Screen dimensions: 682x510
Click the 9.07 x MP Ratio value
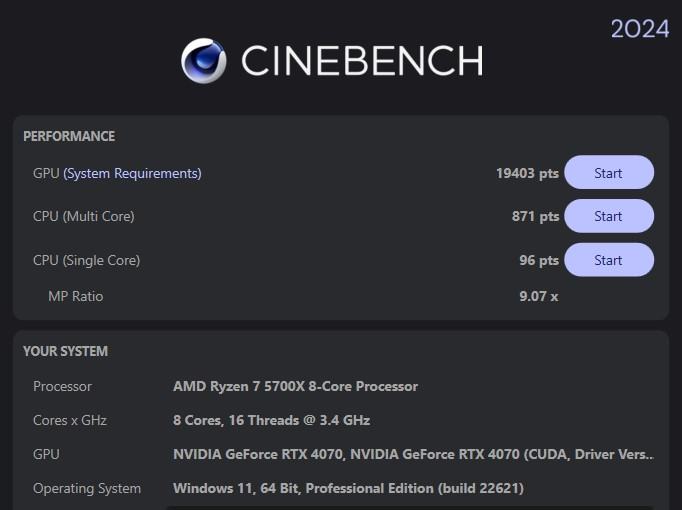click(x=538, y=296)
